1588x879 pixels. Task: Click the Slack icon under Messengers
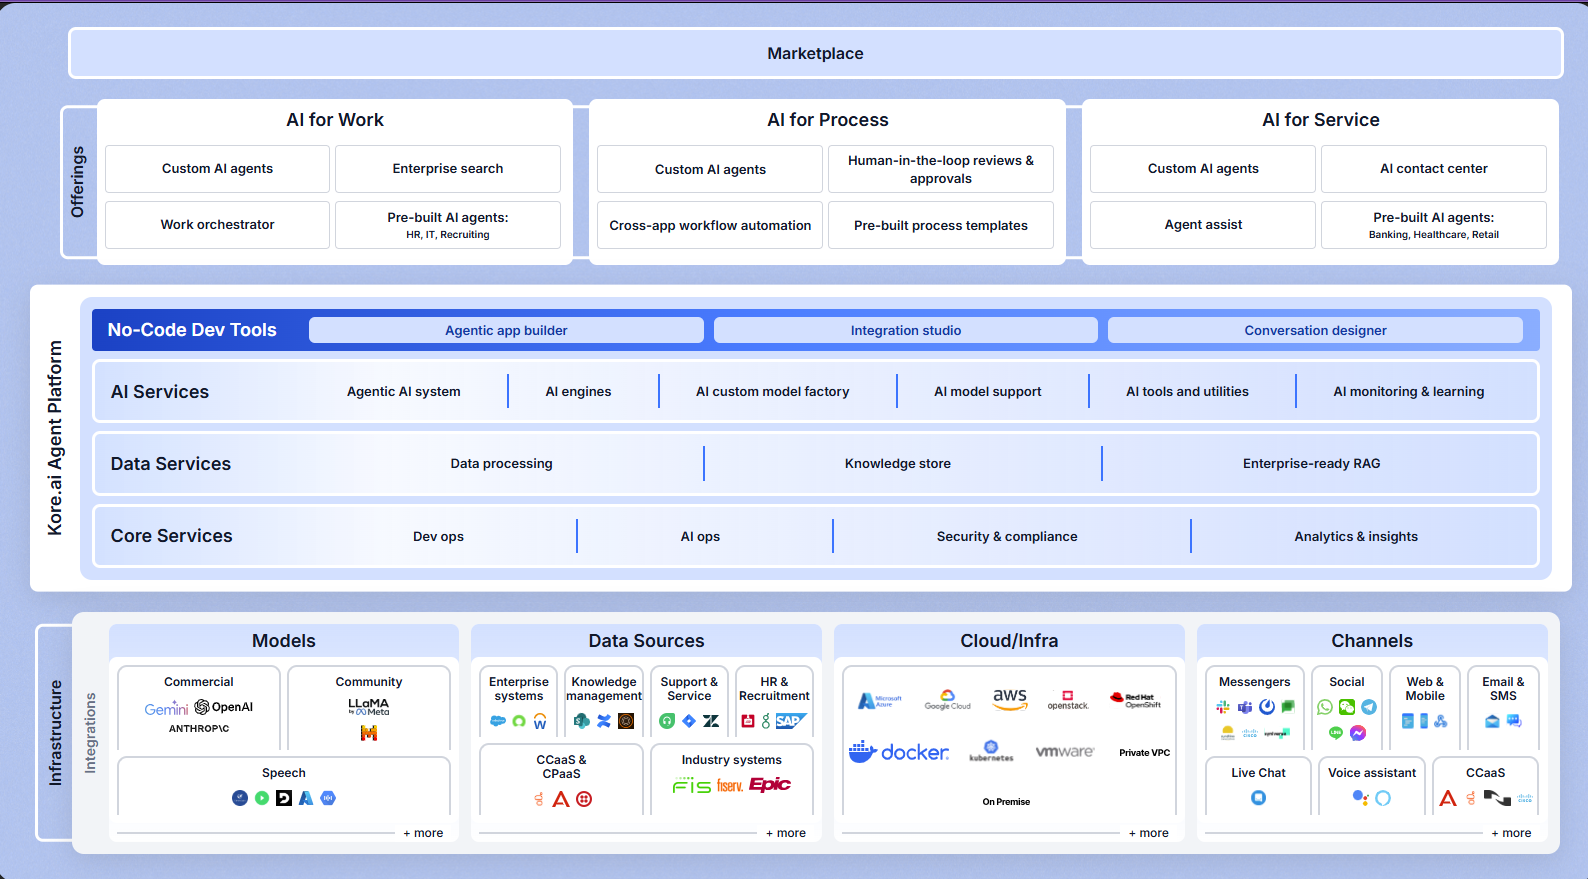(1223, 707)
